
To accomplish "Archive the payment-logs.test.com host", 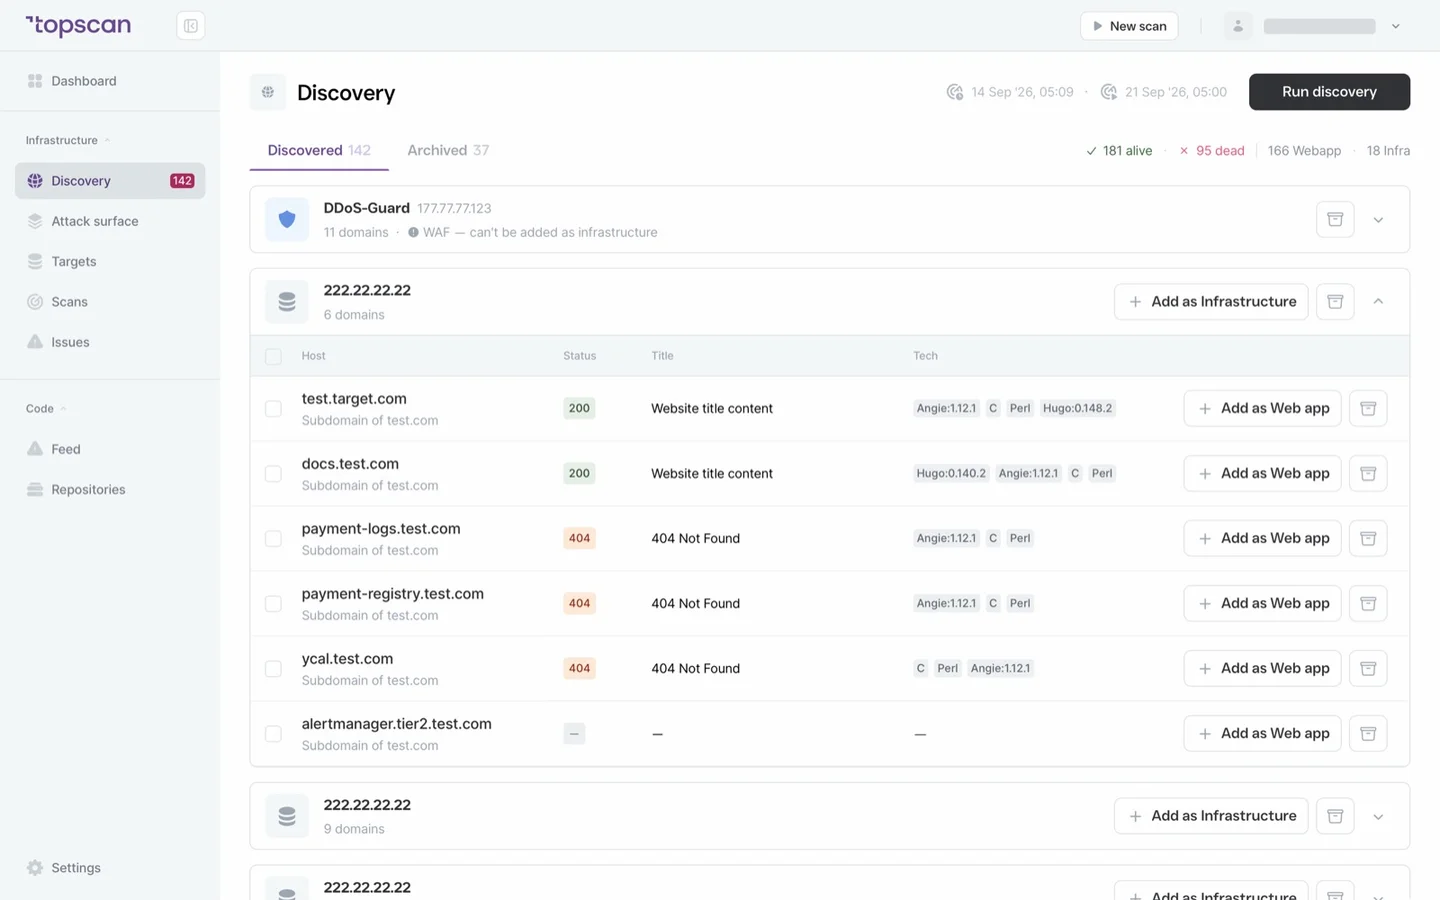I will (x=1368, y=538).
